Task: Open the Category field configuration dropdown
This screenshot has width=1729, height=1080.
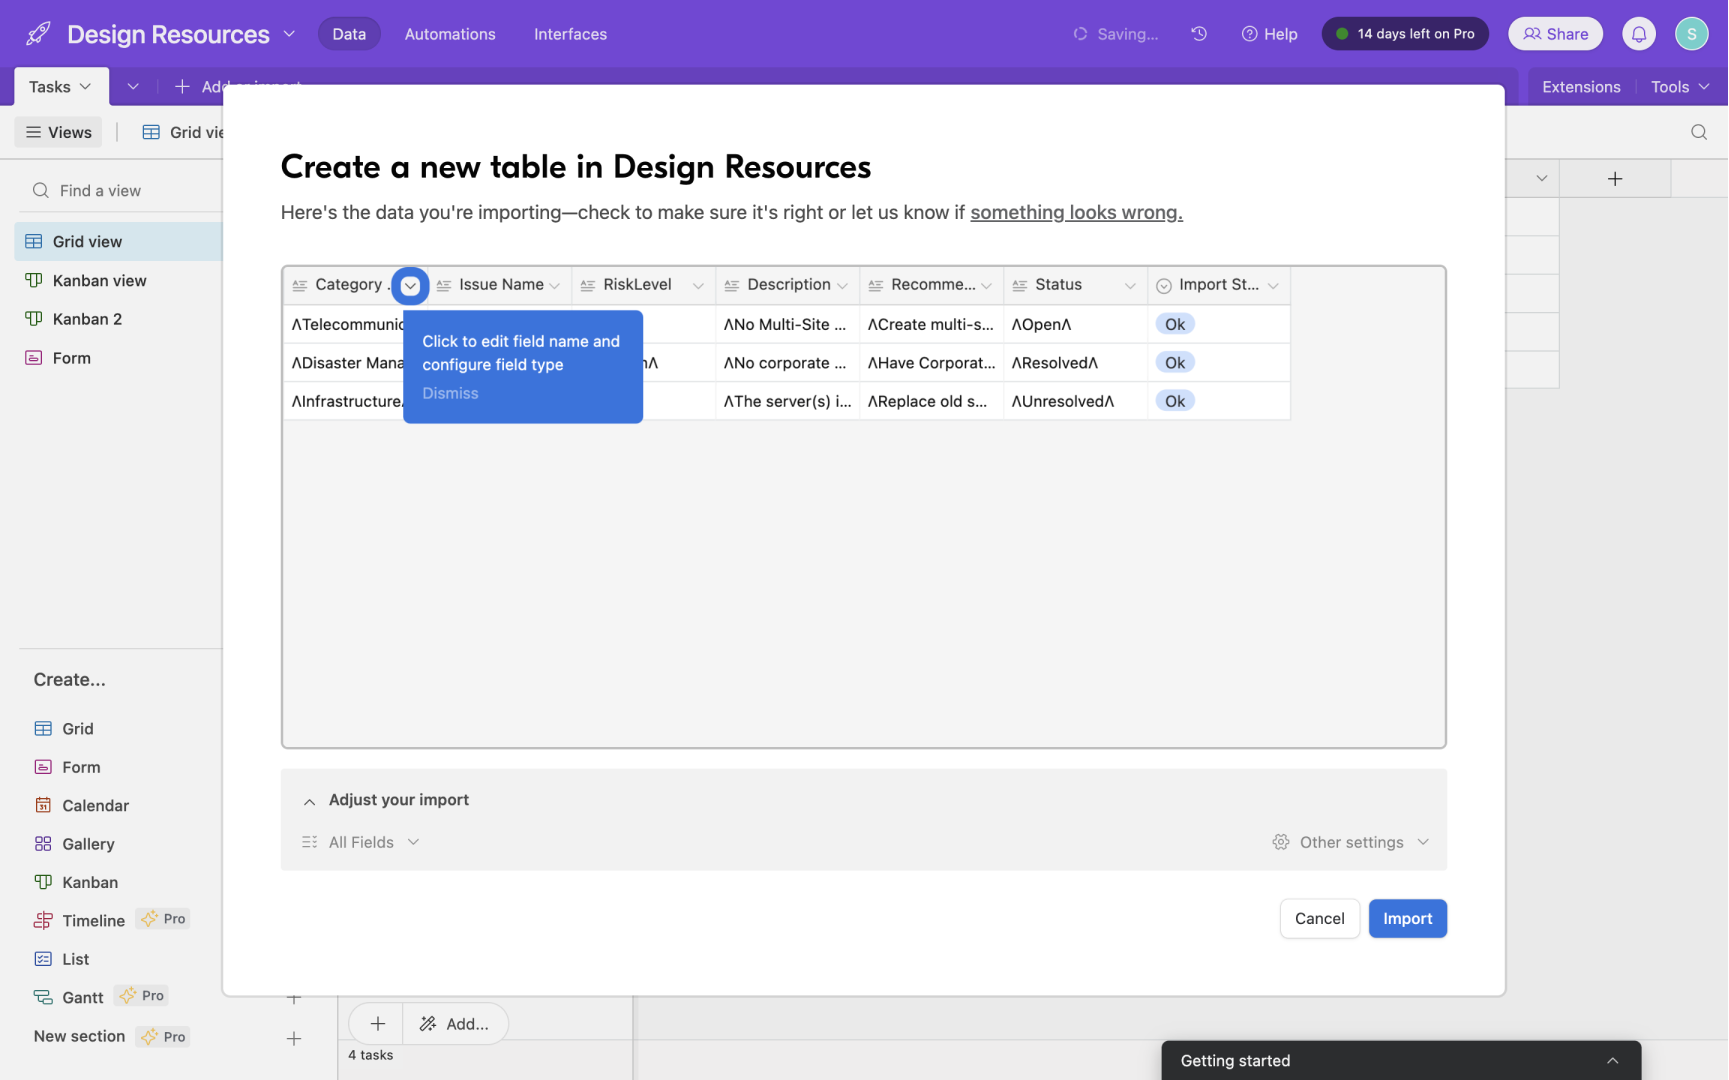Action: (409, 285)
